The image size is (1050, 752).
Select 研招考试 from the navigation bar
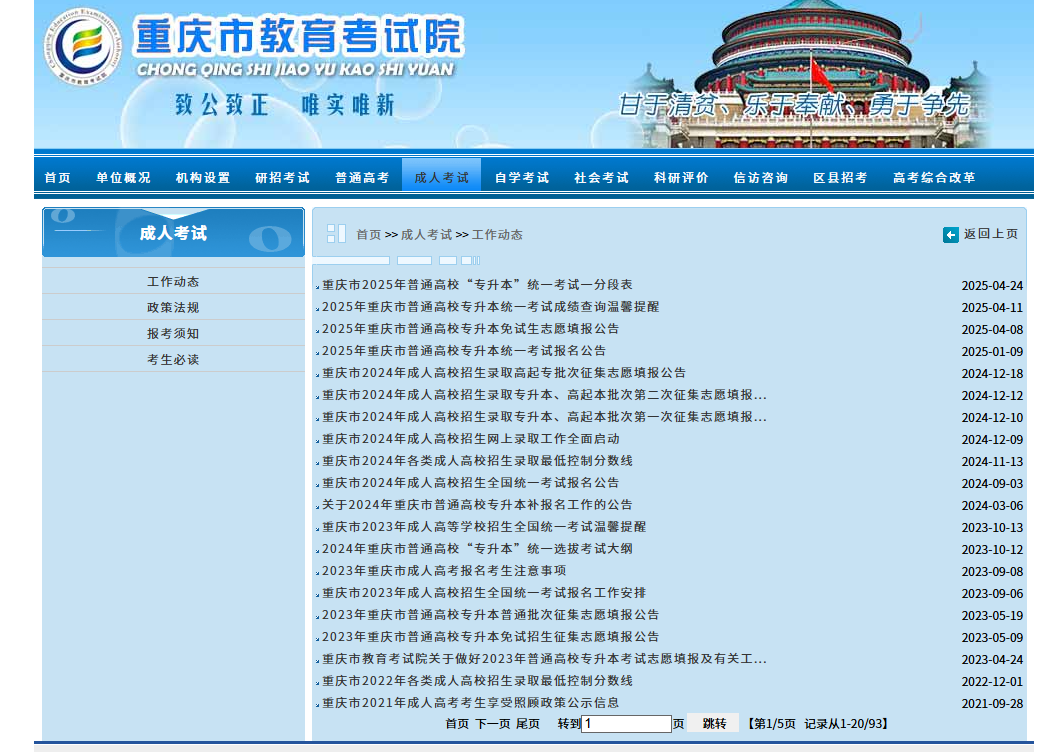(282, 178)
